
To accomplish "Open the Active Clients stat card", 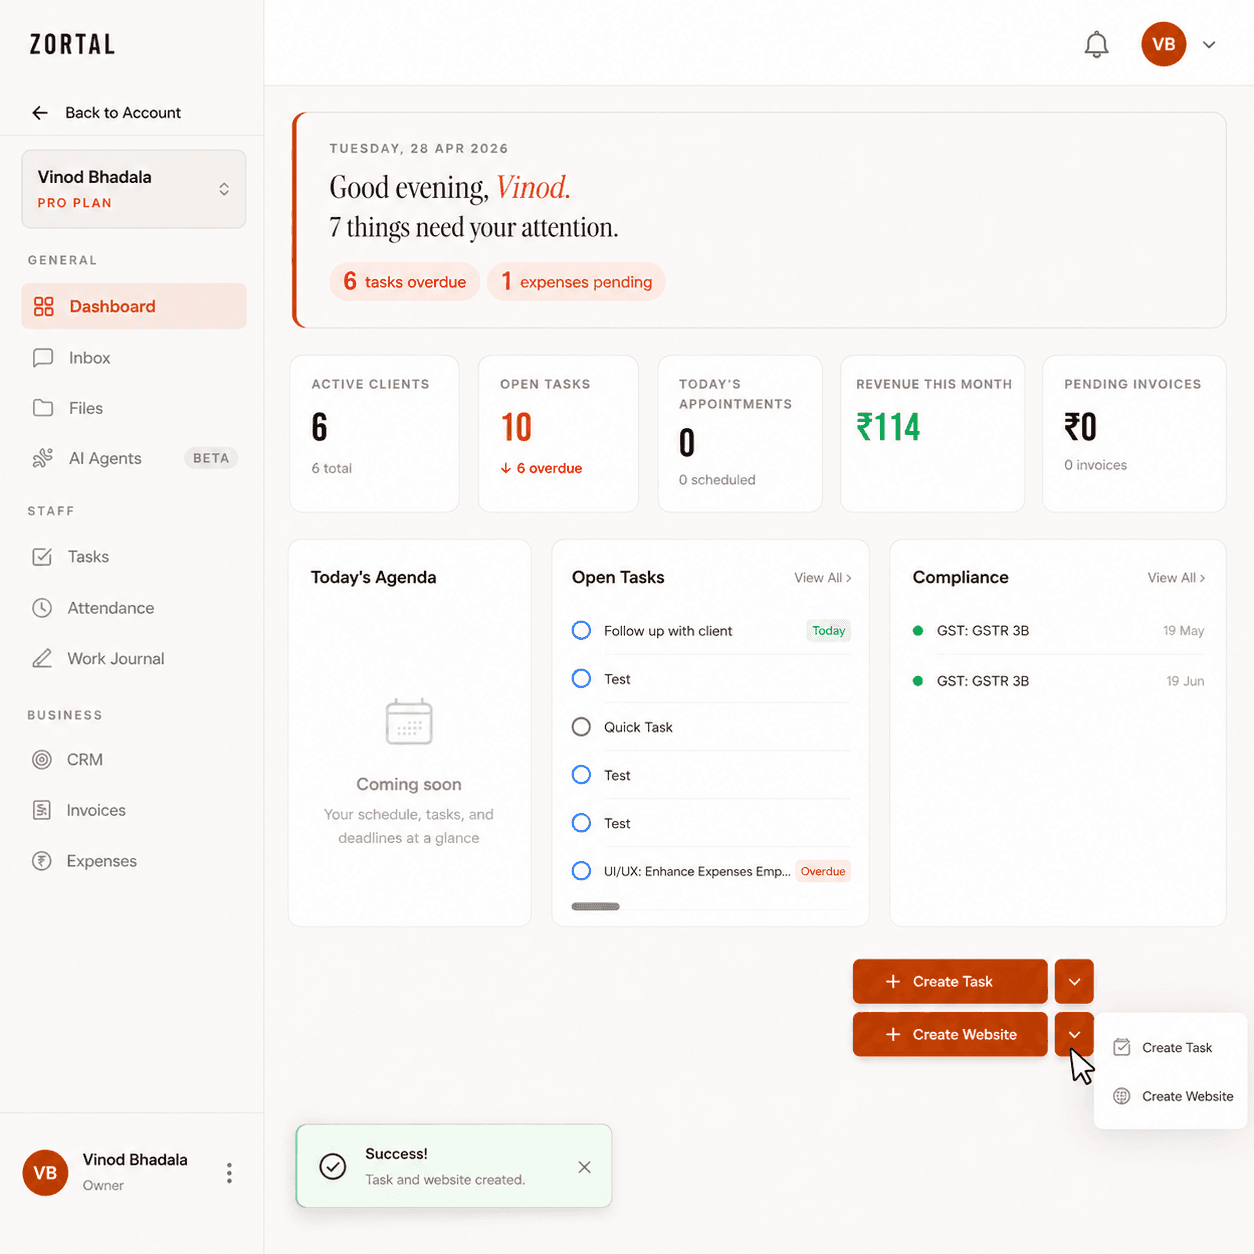I will click(x=374, y=433).
